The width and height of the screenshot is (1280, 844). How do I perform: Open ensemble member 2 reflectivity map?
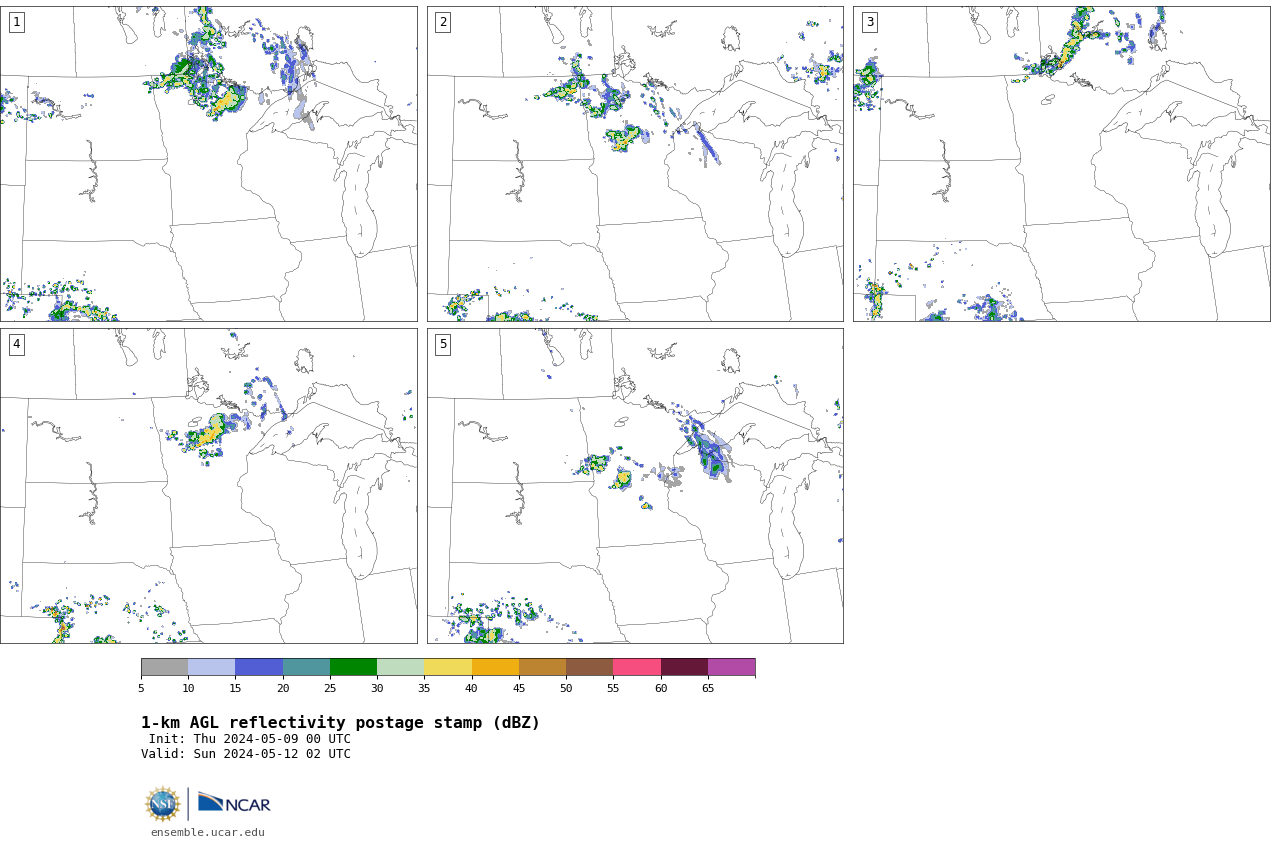click(635, 164)
